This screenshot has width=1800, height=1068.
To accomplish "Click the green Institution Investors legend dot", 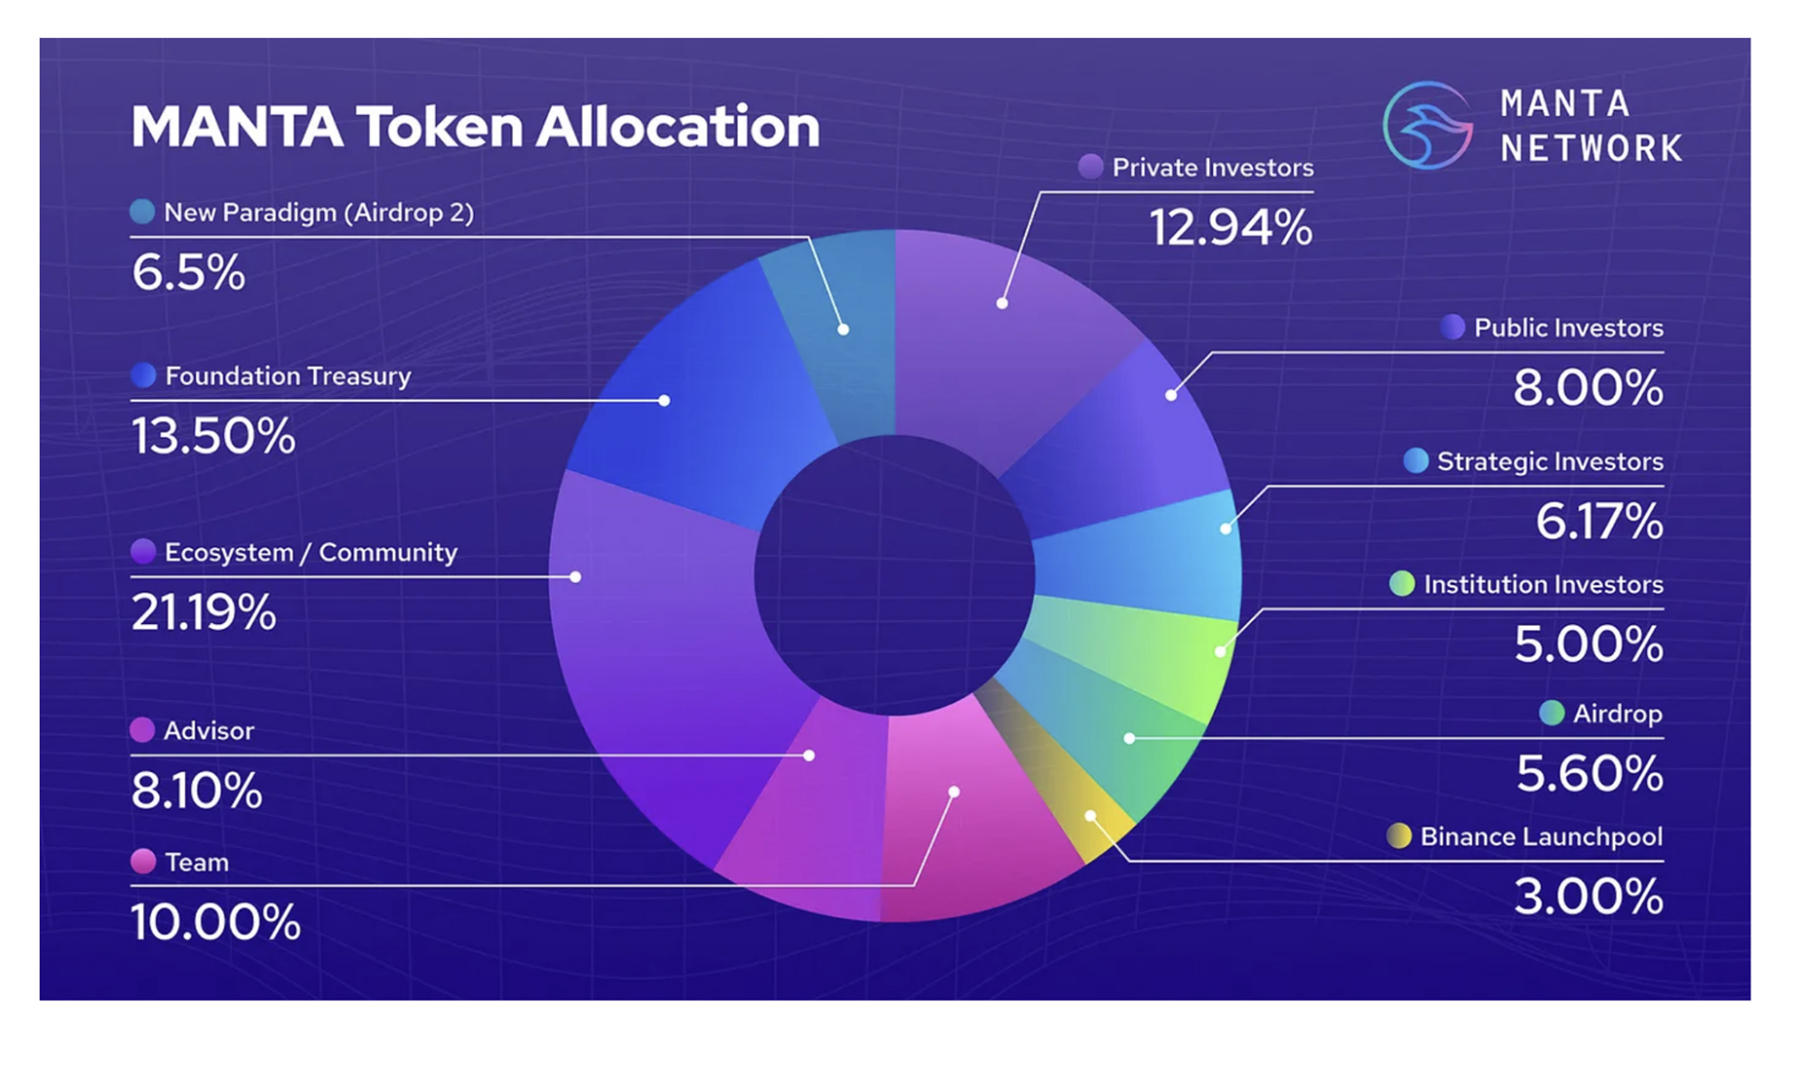I will pyautogui.click(x=1402, y=584).
